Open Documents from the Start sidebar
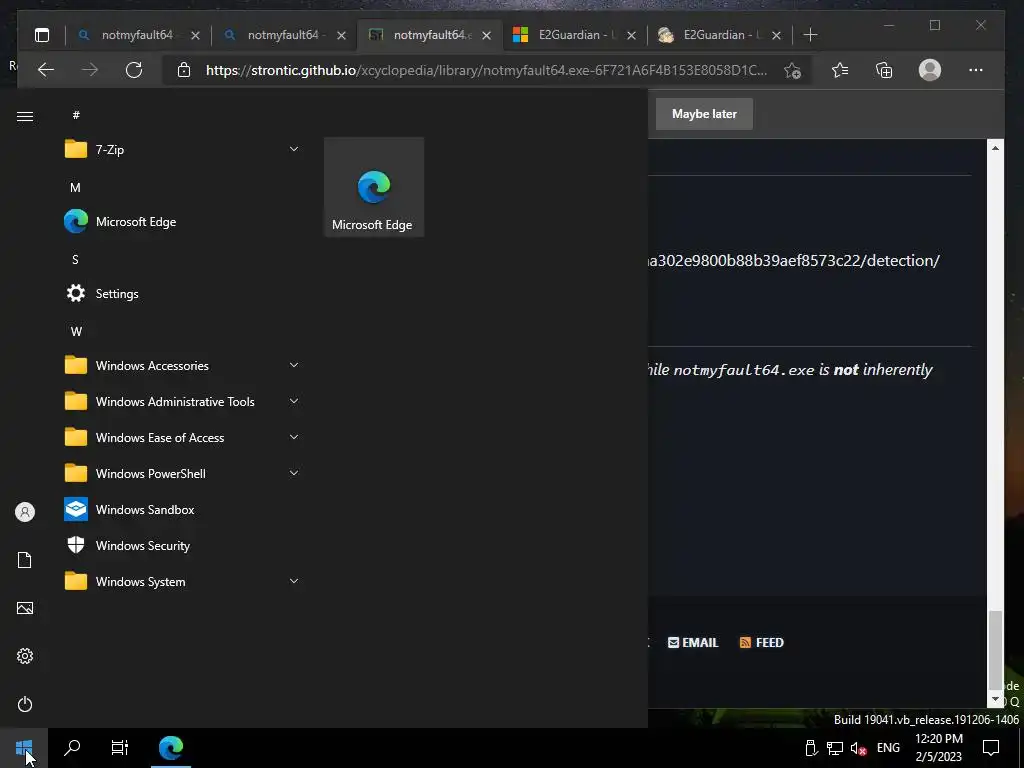Viewport: 1024px width, 768px height. [x=25, y=560]
